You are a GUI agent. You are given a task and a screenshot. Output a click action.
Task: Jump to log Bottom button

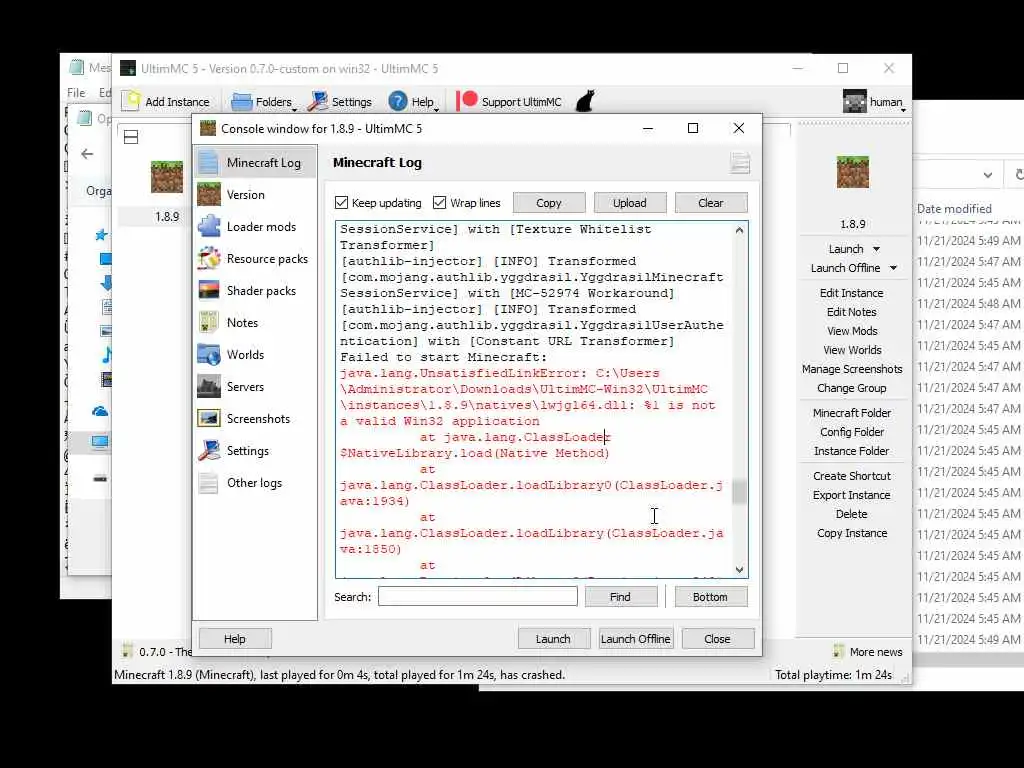[x=711, y=597]
